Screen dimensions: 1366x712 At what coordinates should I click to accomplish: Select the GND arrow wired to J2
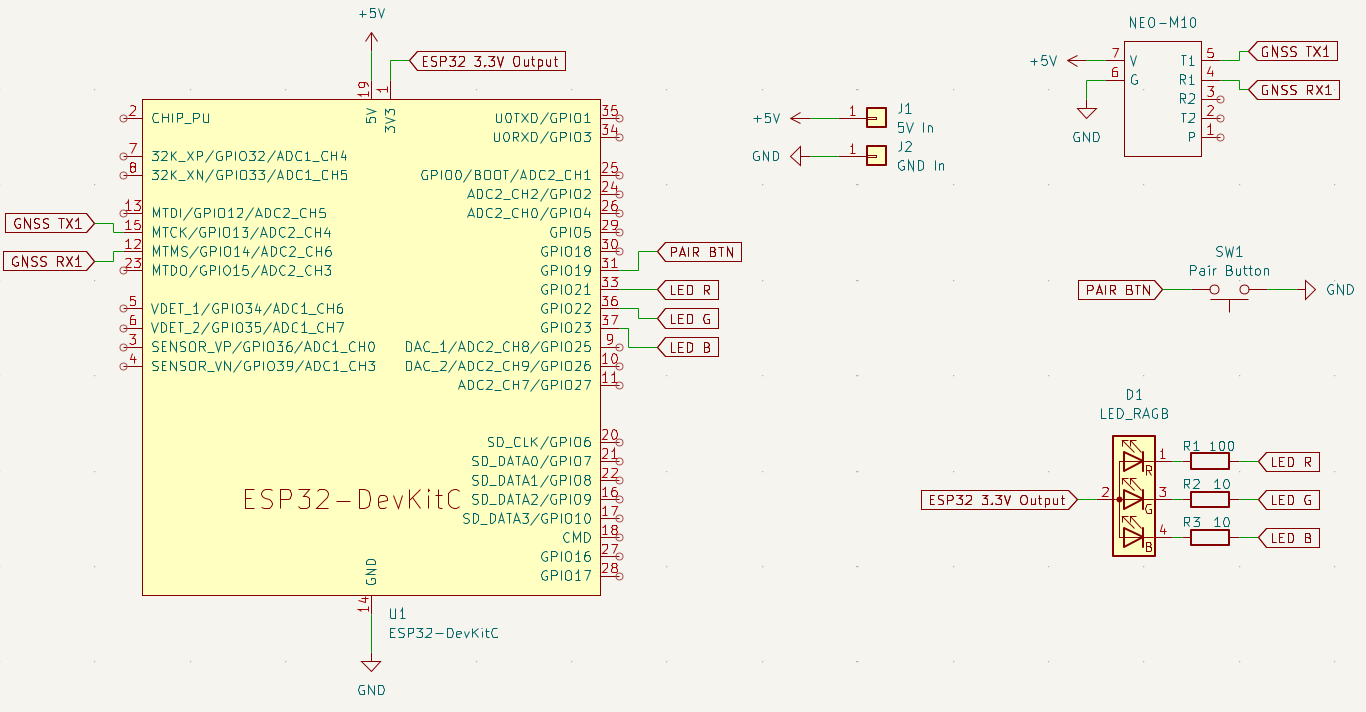[797, 156]
